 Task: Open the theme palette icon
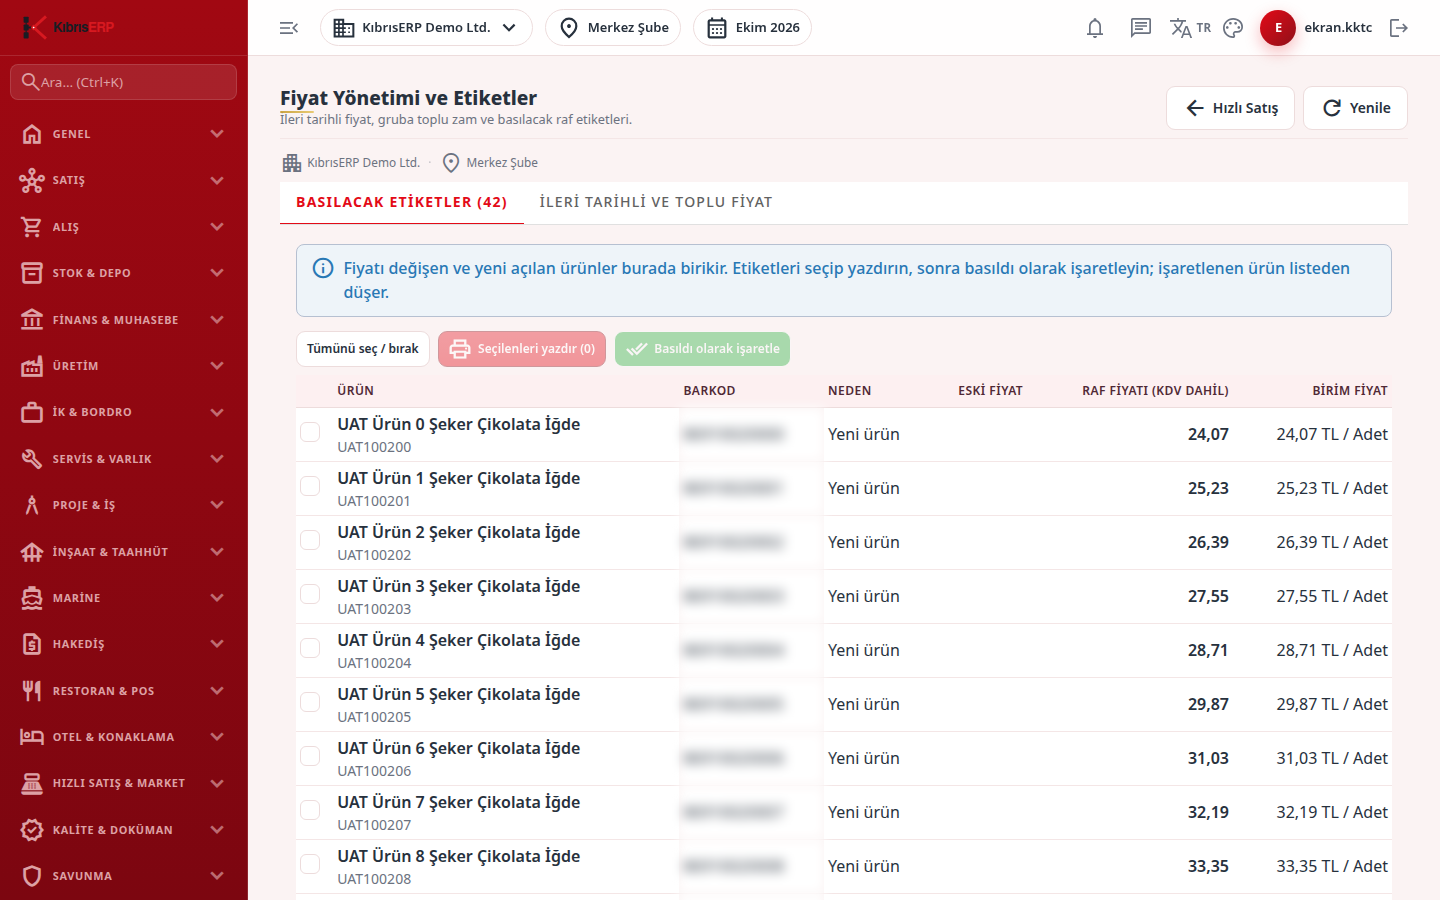pos(1233,28)
